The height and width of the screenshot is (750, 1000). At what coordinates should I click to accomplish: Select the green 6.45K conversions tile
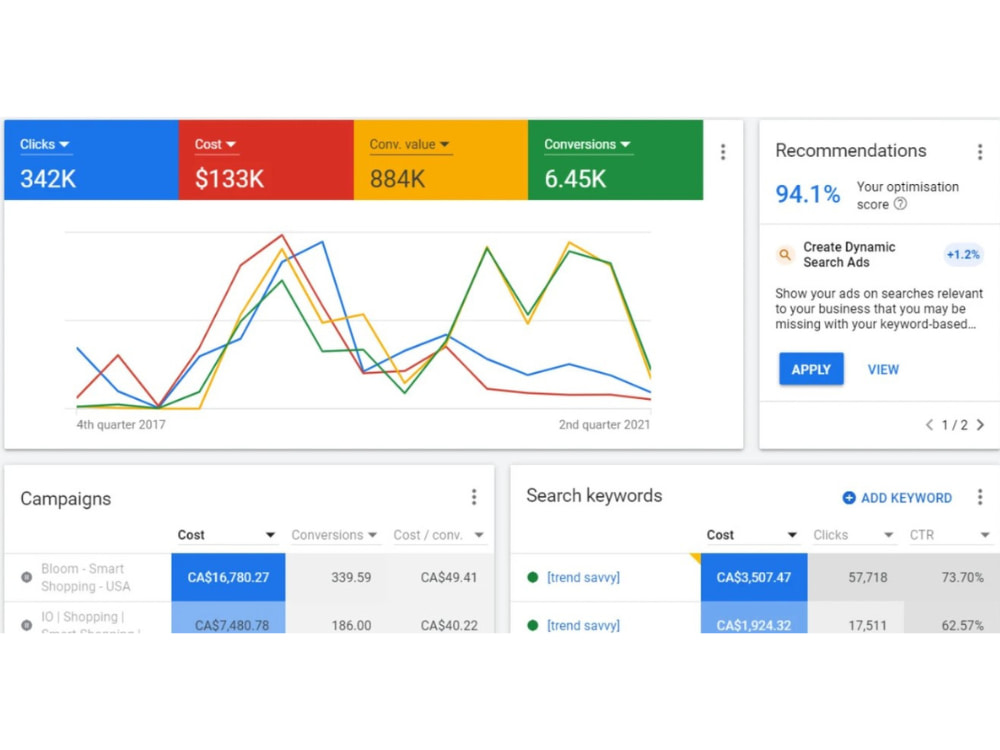point(615,160)
